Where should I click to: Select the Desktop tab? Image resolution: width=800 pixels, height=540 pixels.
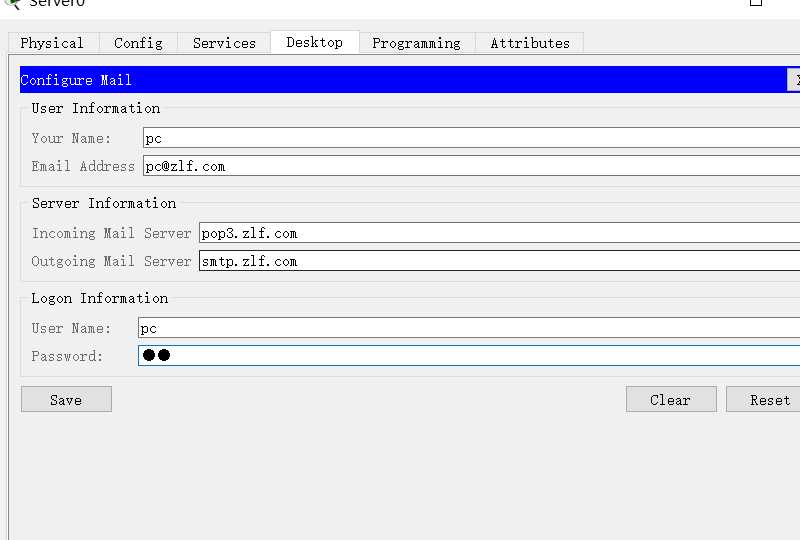315,42
